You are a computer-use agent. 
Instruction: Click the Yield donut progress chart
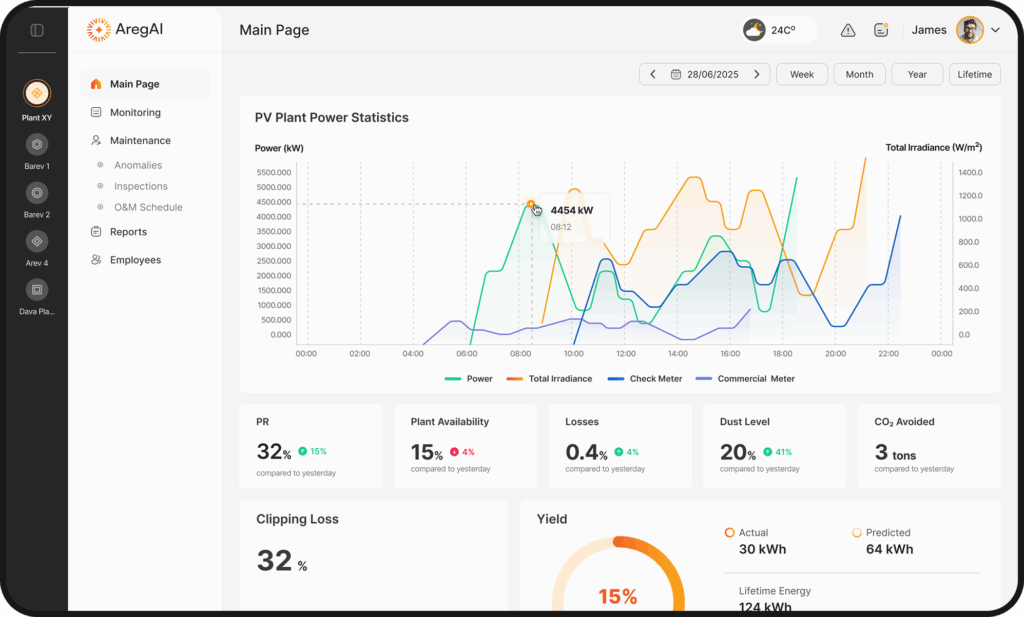(617, 575)
